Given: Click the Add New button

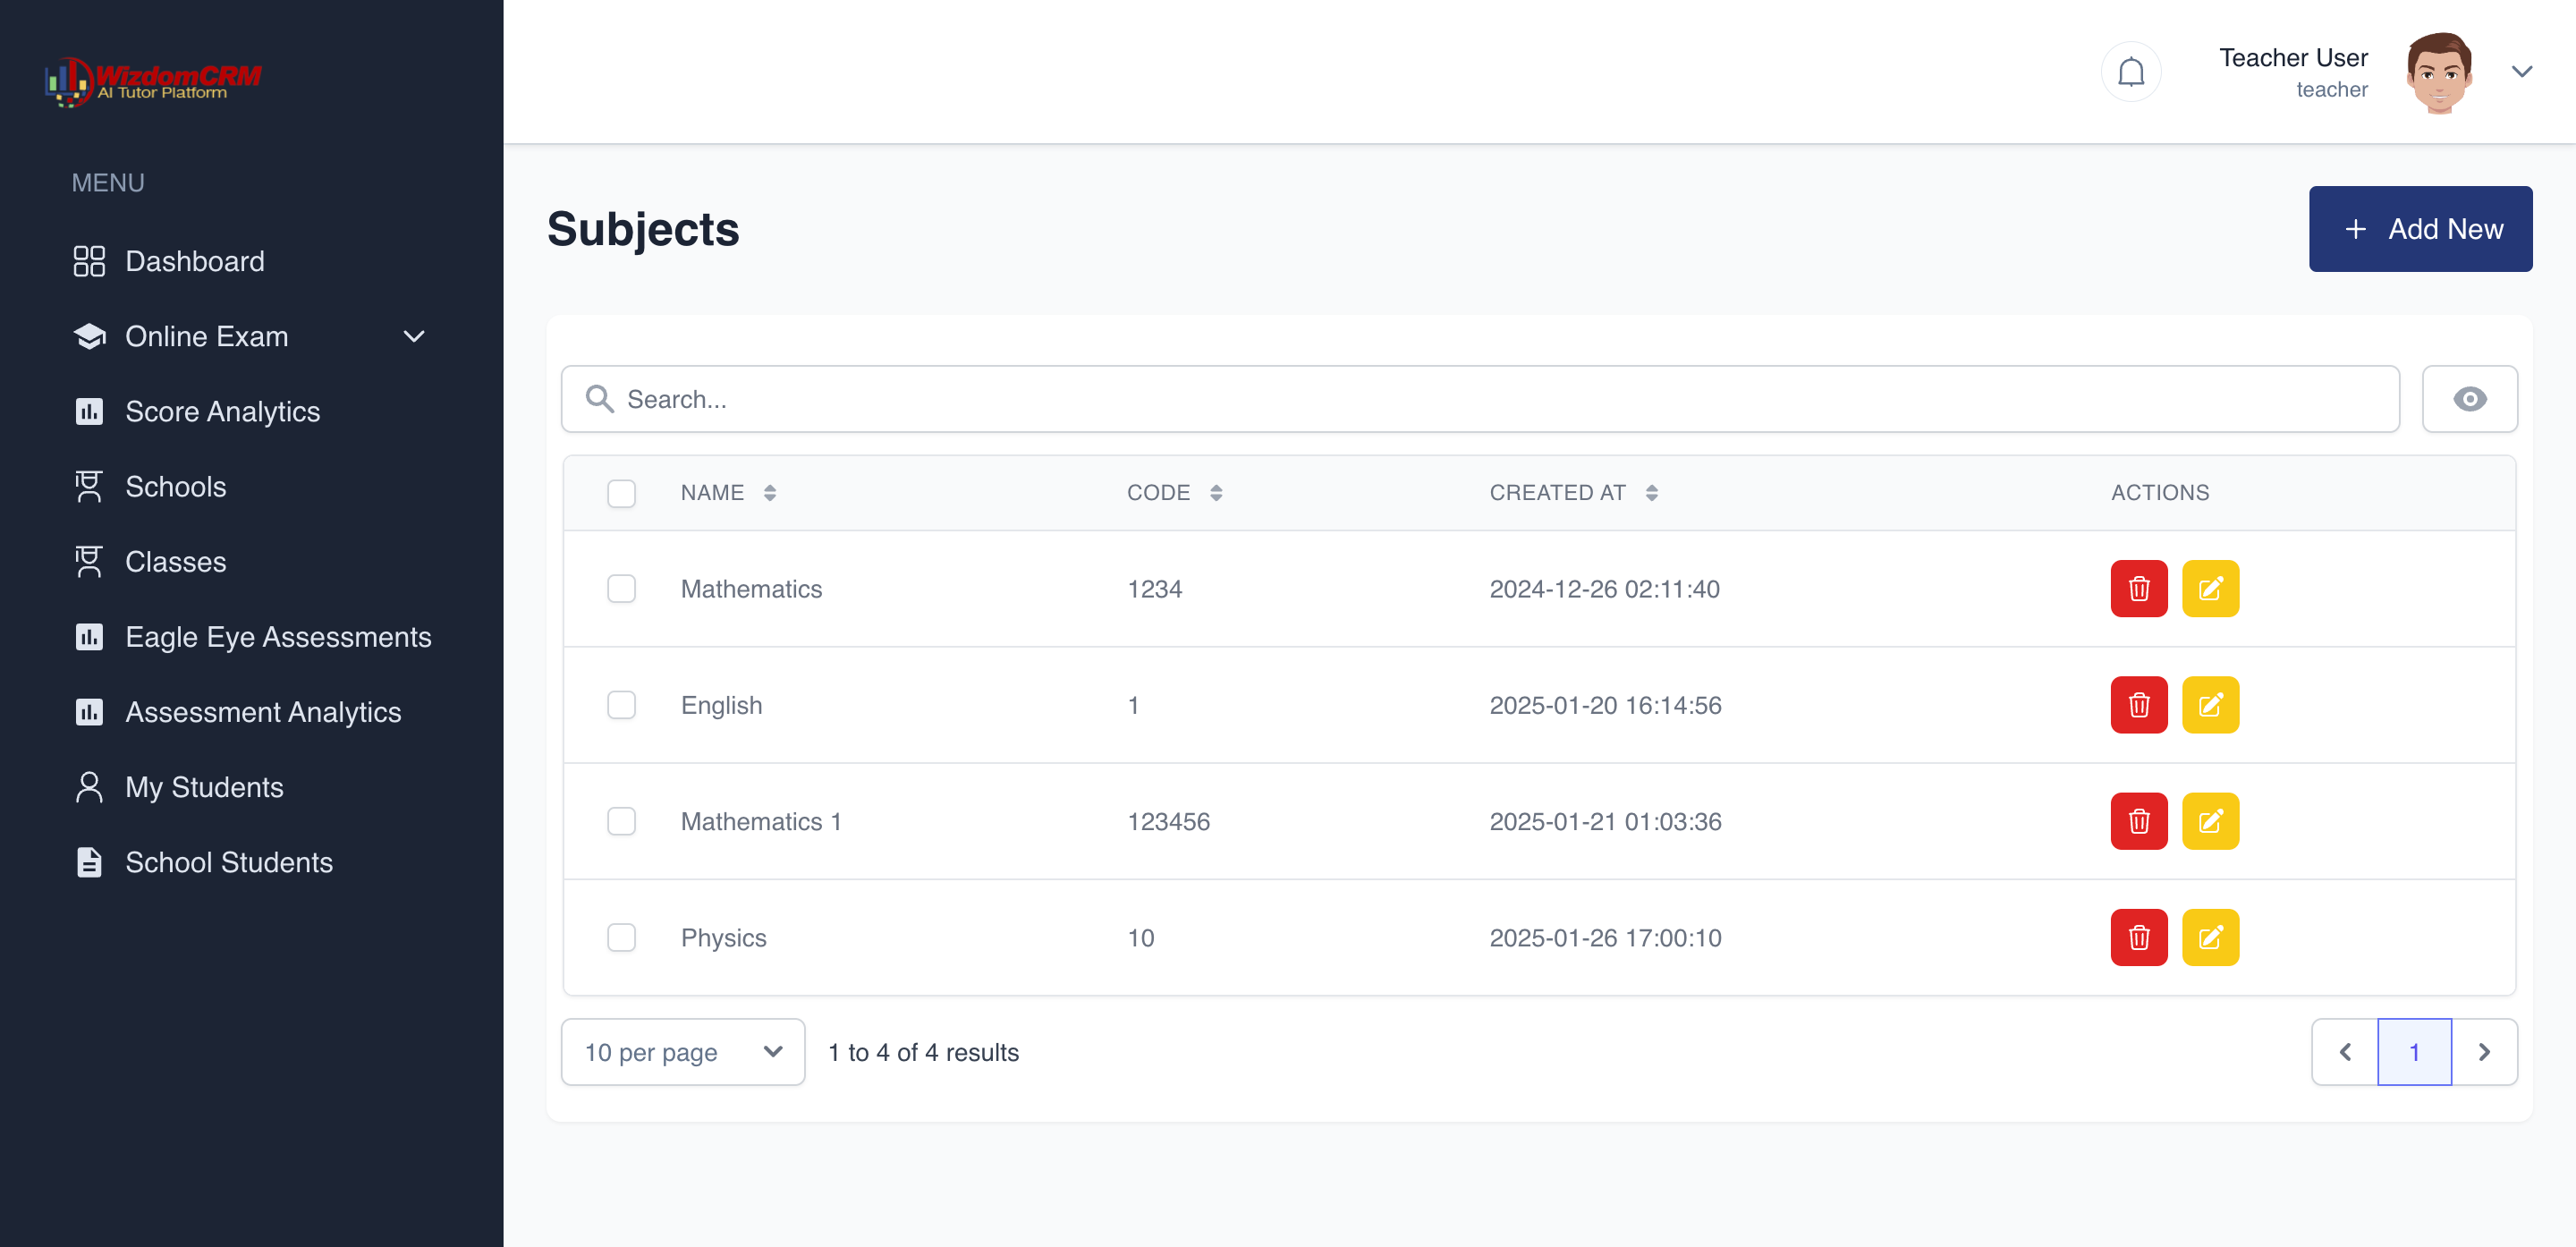Looking at the screenshot, I should [2420, 229].
